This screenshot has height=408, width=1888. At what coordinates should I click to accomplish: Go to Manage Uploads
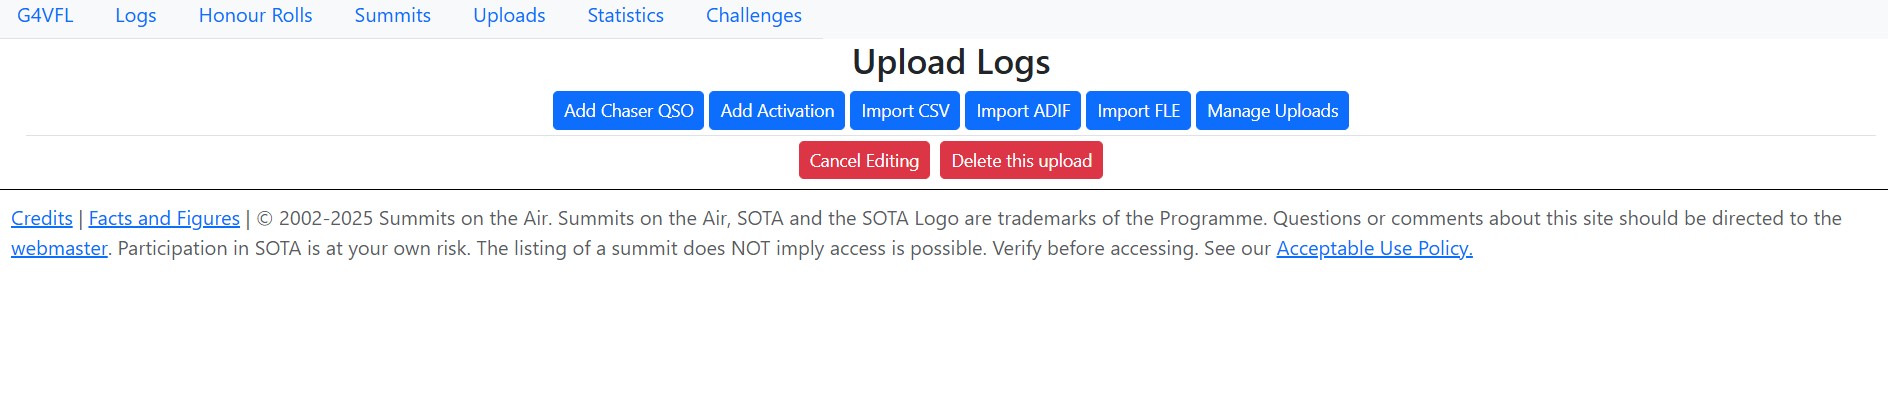click(x=1272, y=111)
